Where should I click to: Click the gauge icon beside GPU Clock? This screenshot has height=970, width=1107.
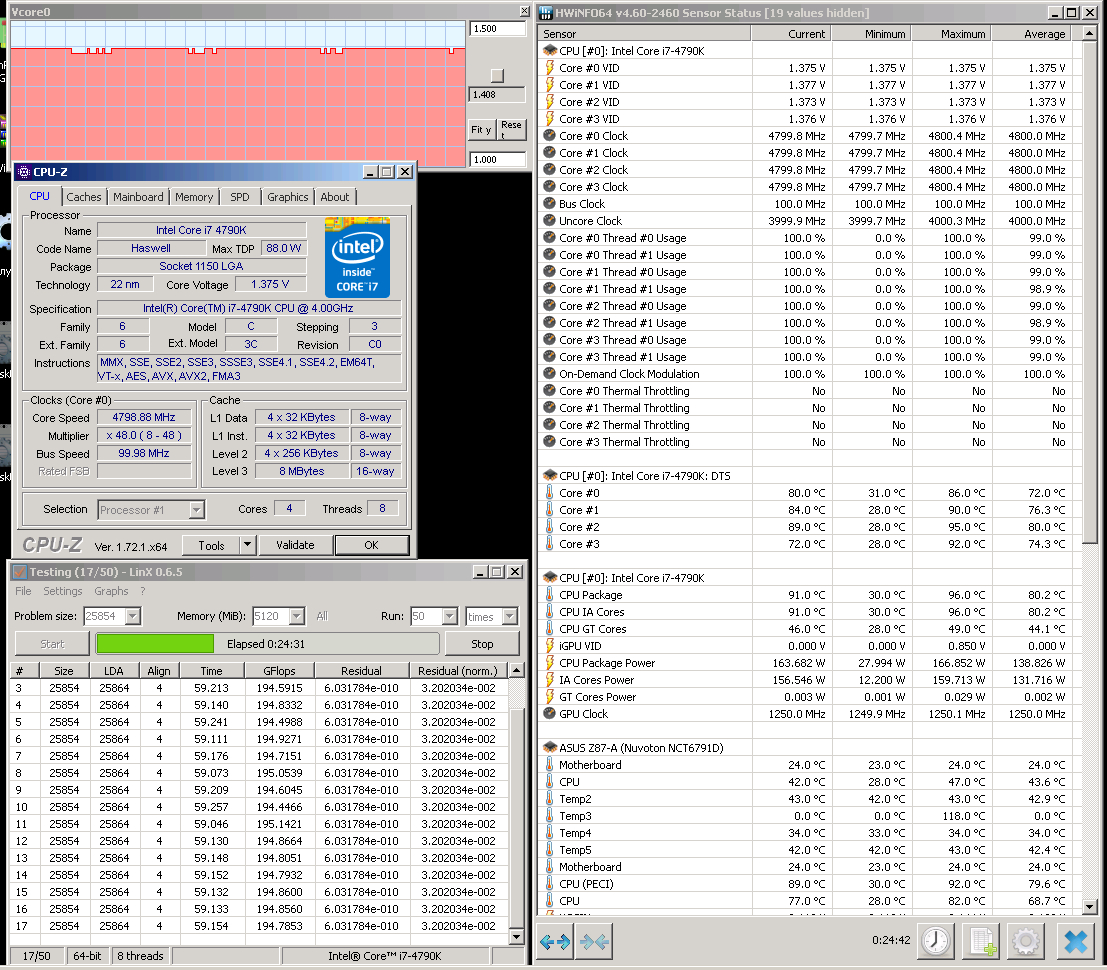coord(550,714)
